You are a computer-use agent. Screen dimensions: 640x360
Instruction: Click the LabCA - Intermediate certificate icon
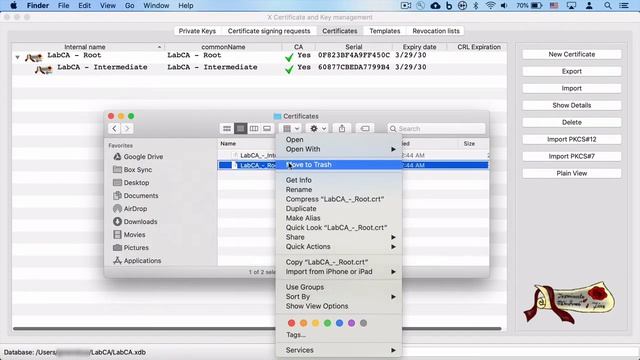point(43,69)
